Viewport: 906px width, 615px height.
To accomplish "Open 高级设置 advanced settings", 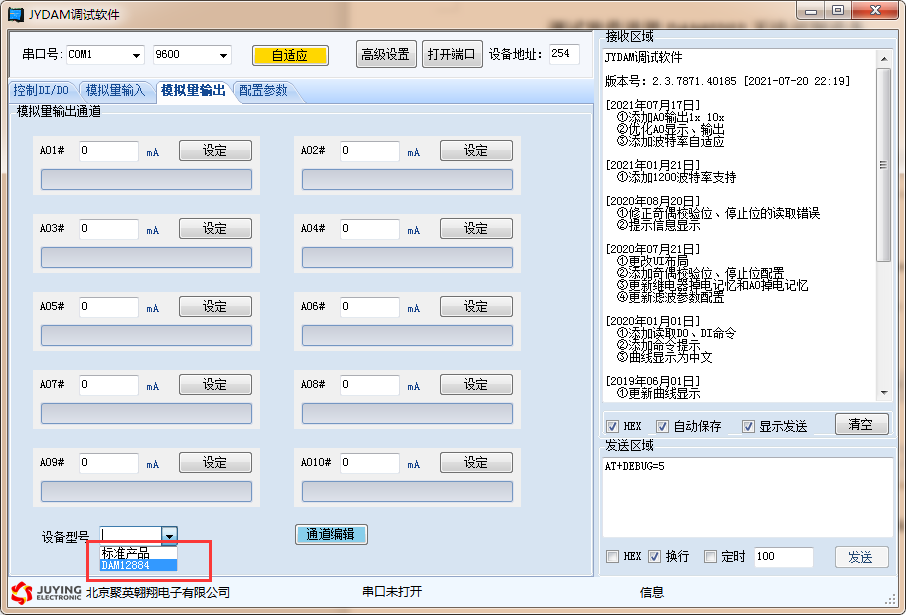I will tap(385, 55).
